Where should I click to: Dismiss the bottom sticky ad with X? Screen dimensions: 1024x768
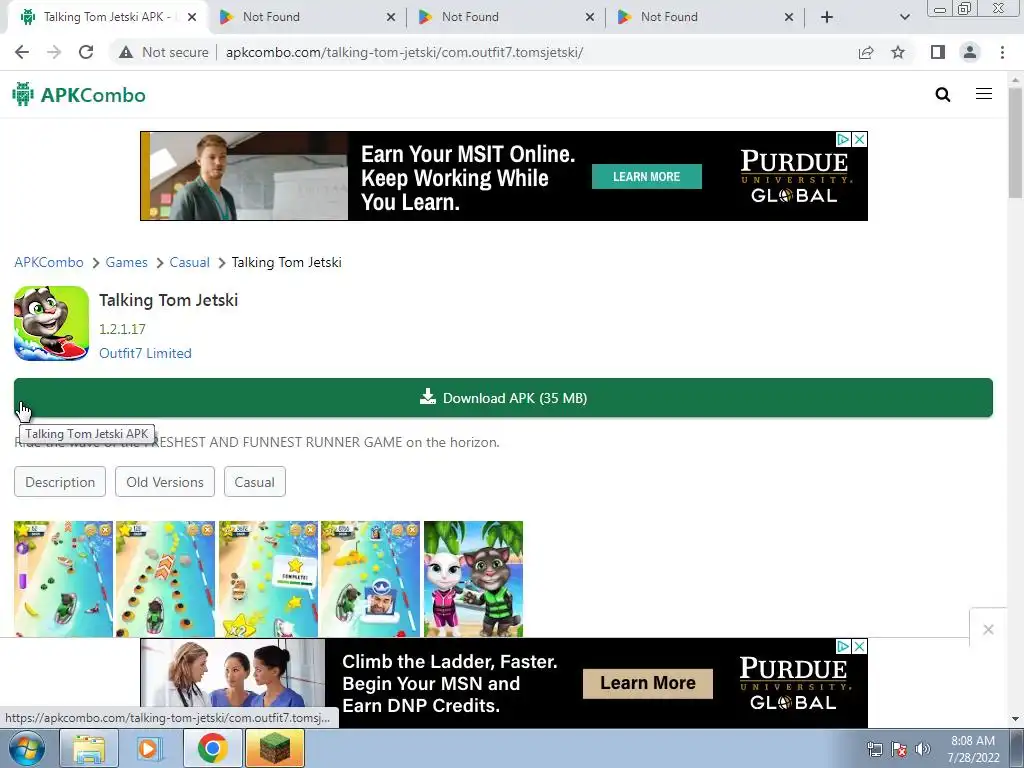[x=988, y=630]
